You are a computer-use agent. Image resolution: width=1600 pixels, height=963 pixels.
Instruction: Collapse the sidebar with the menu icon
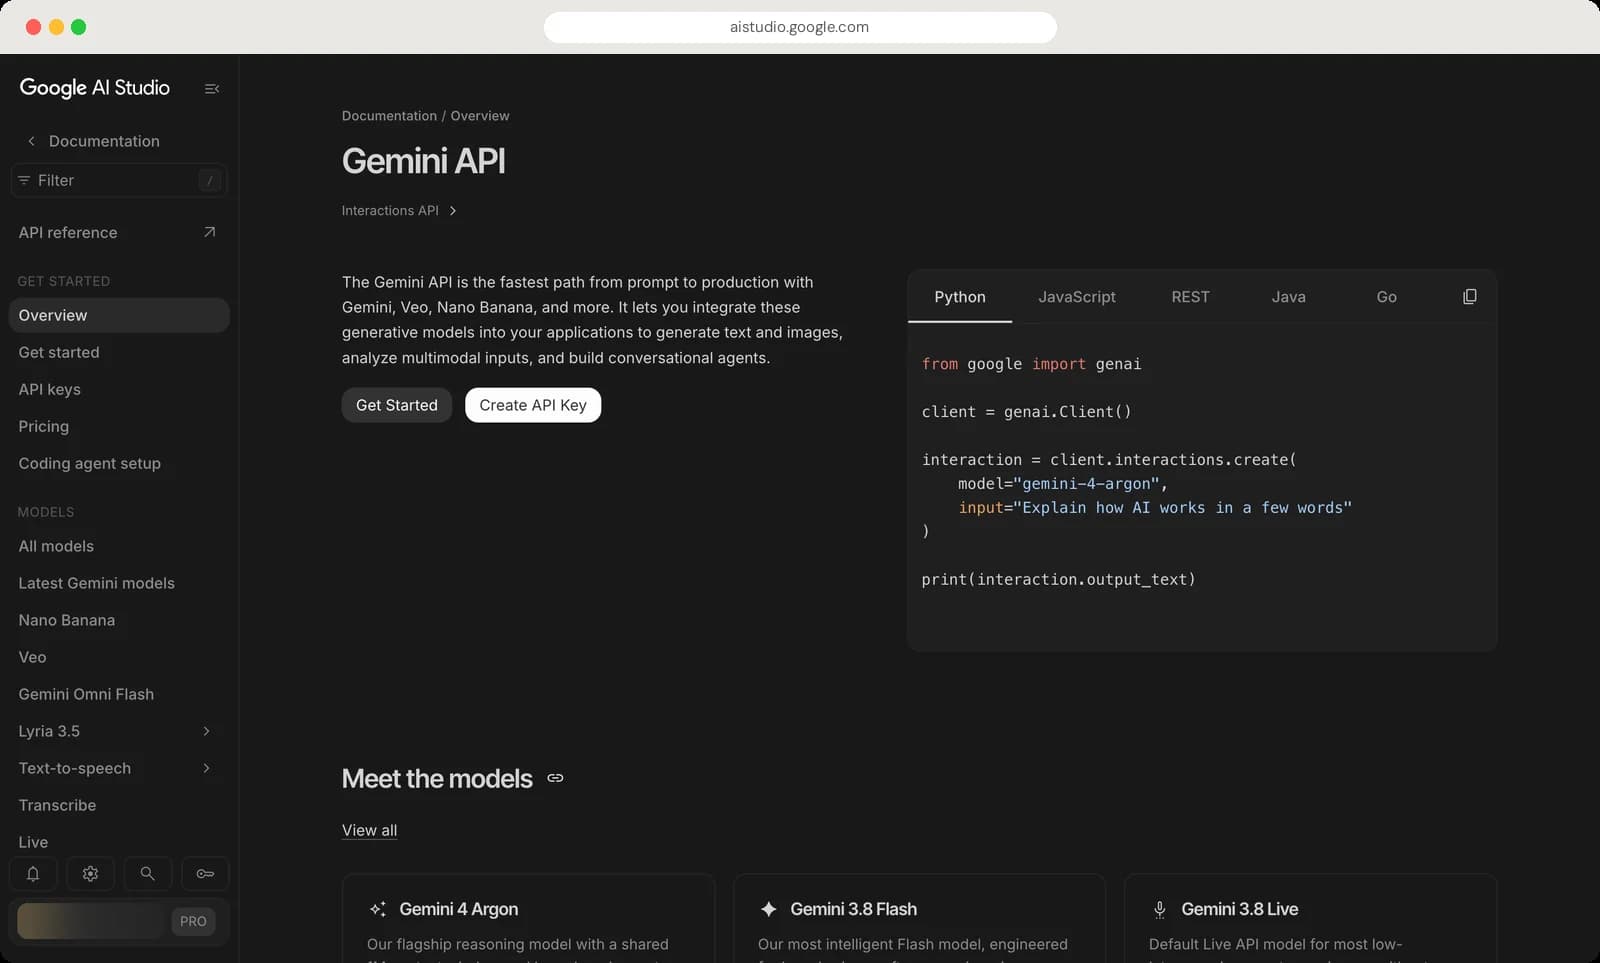212,89
